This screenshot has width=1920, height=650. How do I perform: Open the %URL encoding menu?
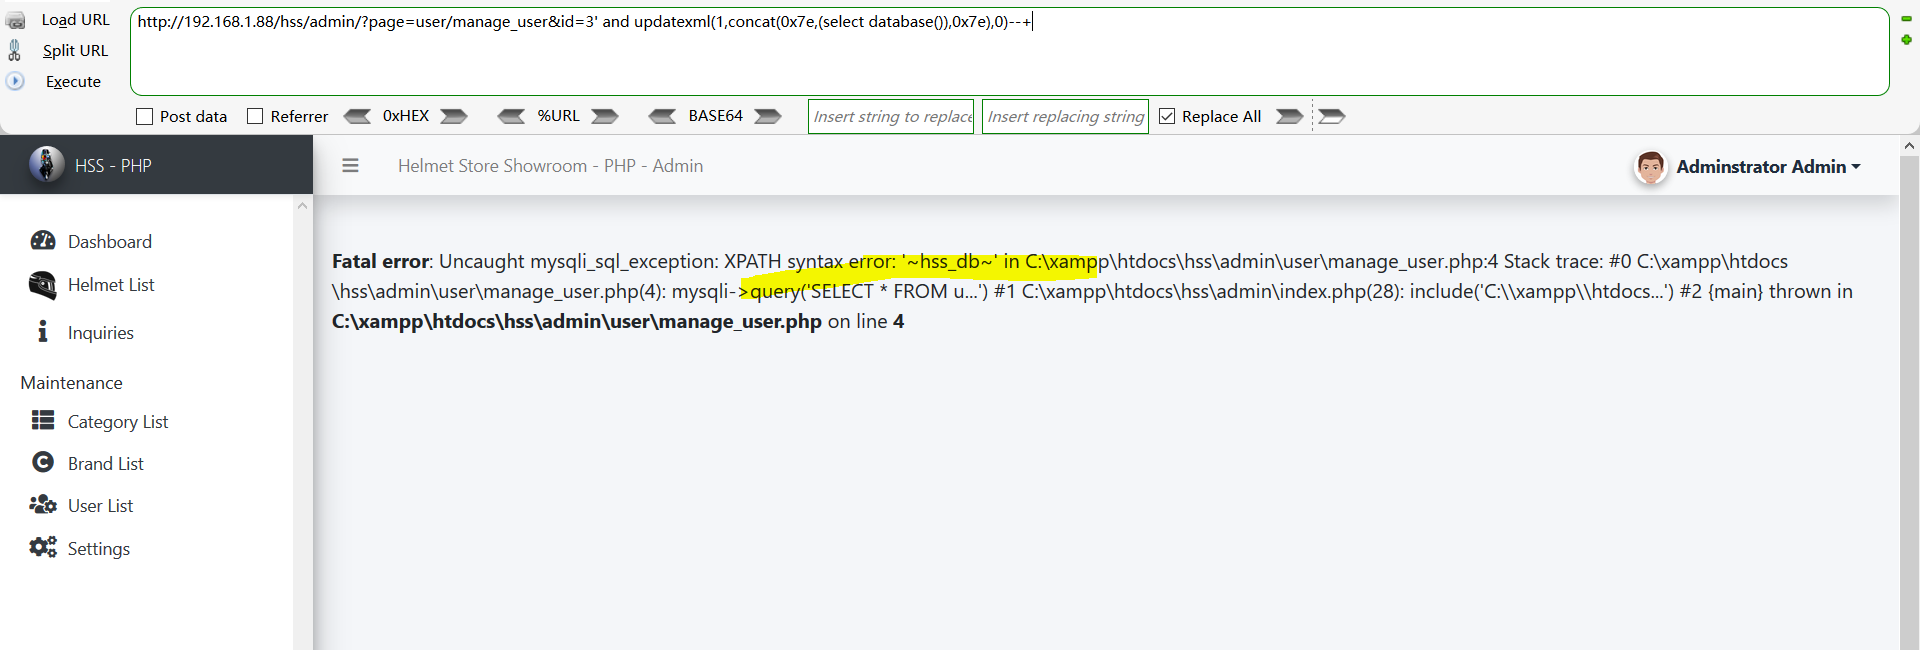[558, 116]
